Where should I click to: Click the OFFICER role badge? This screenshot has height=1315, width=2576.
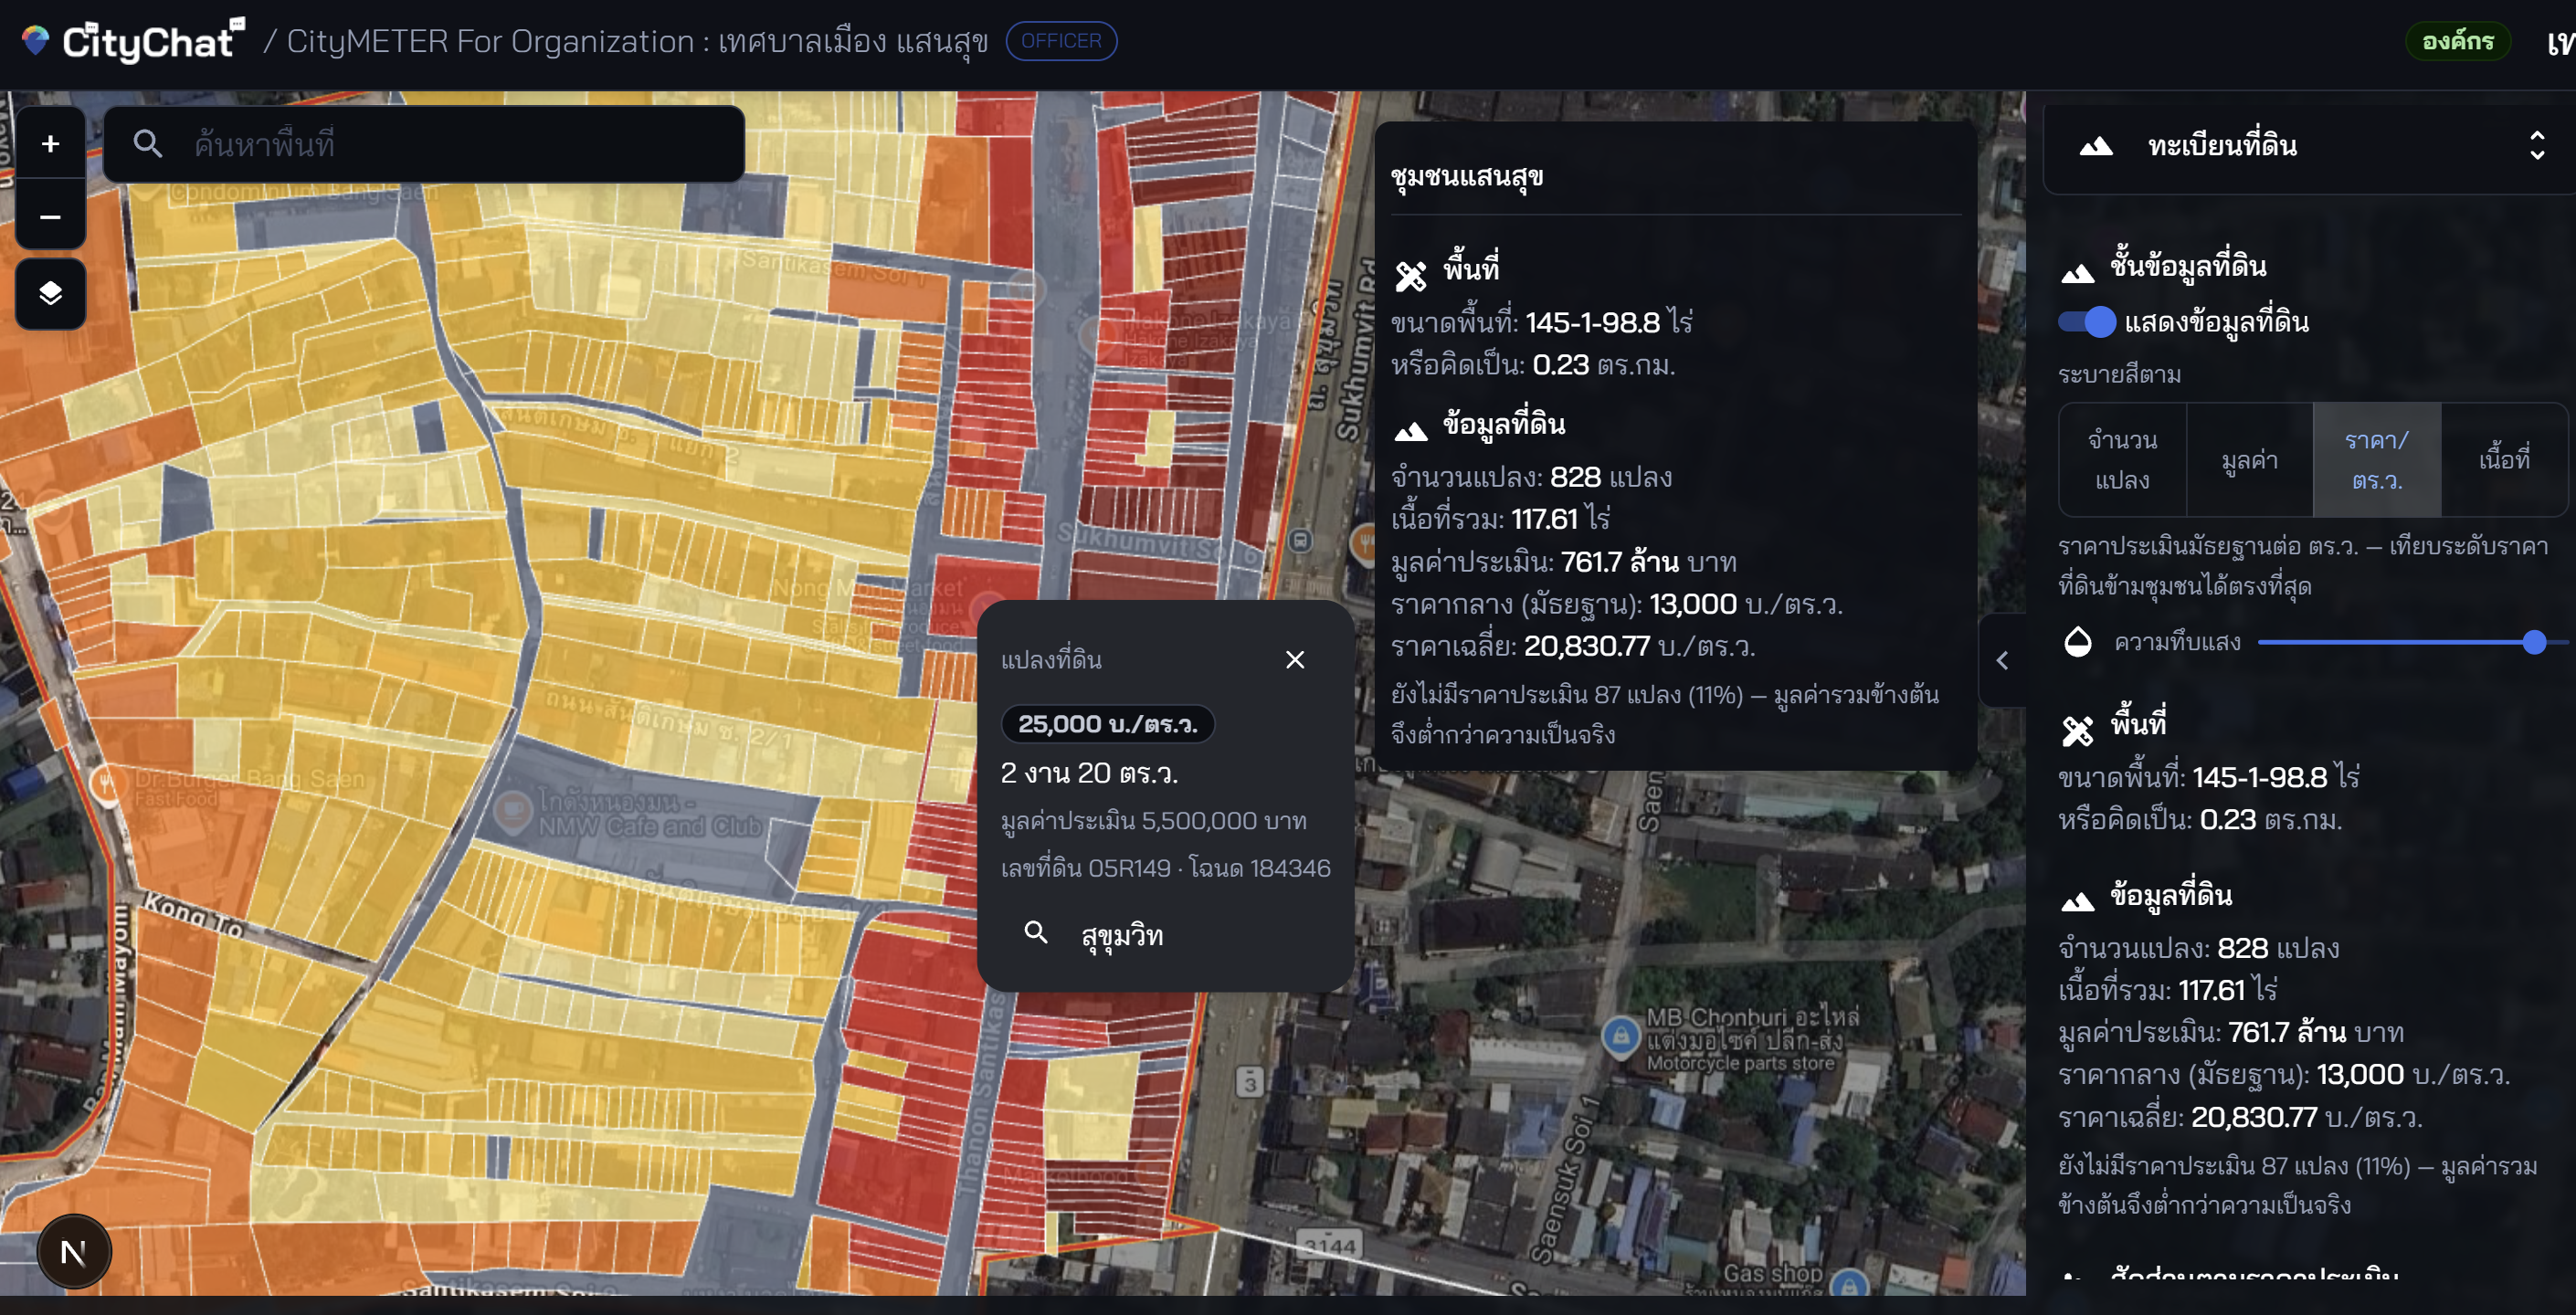pyautogui.click(x=1061, y=41)
